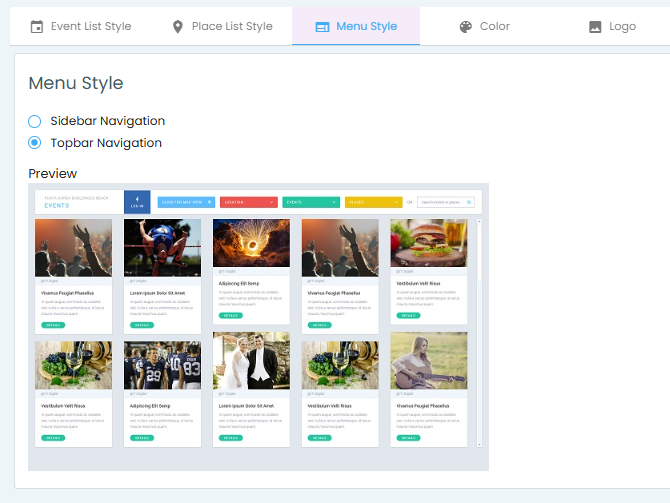Open the red Location dropdown in the preview

[249, 202]
